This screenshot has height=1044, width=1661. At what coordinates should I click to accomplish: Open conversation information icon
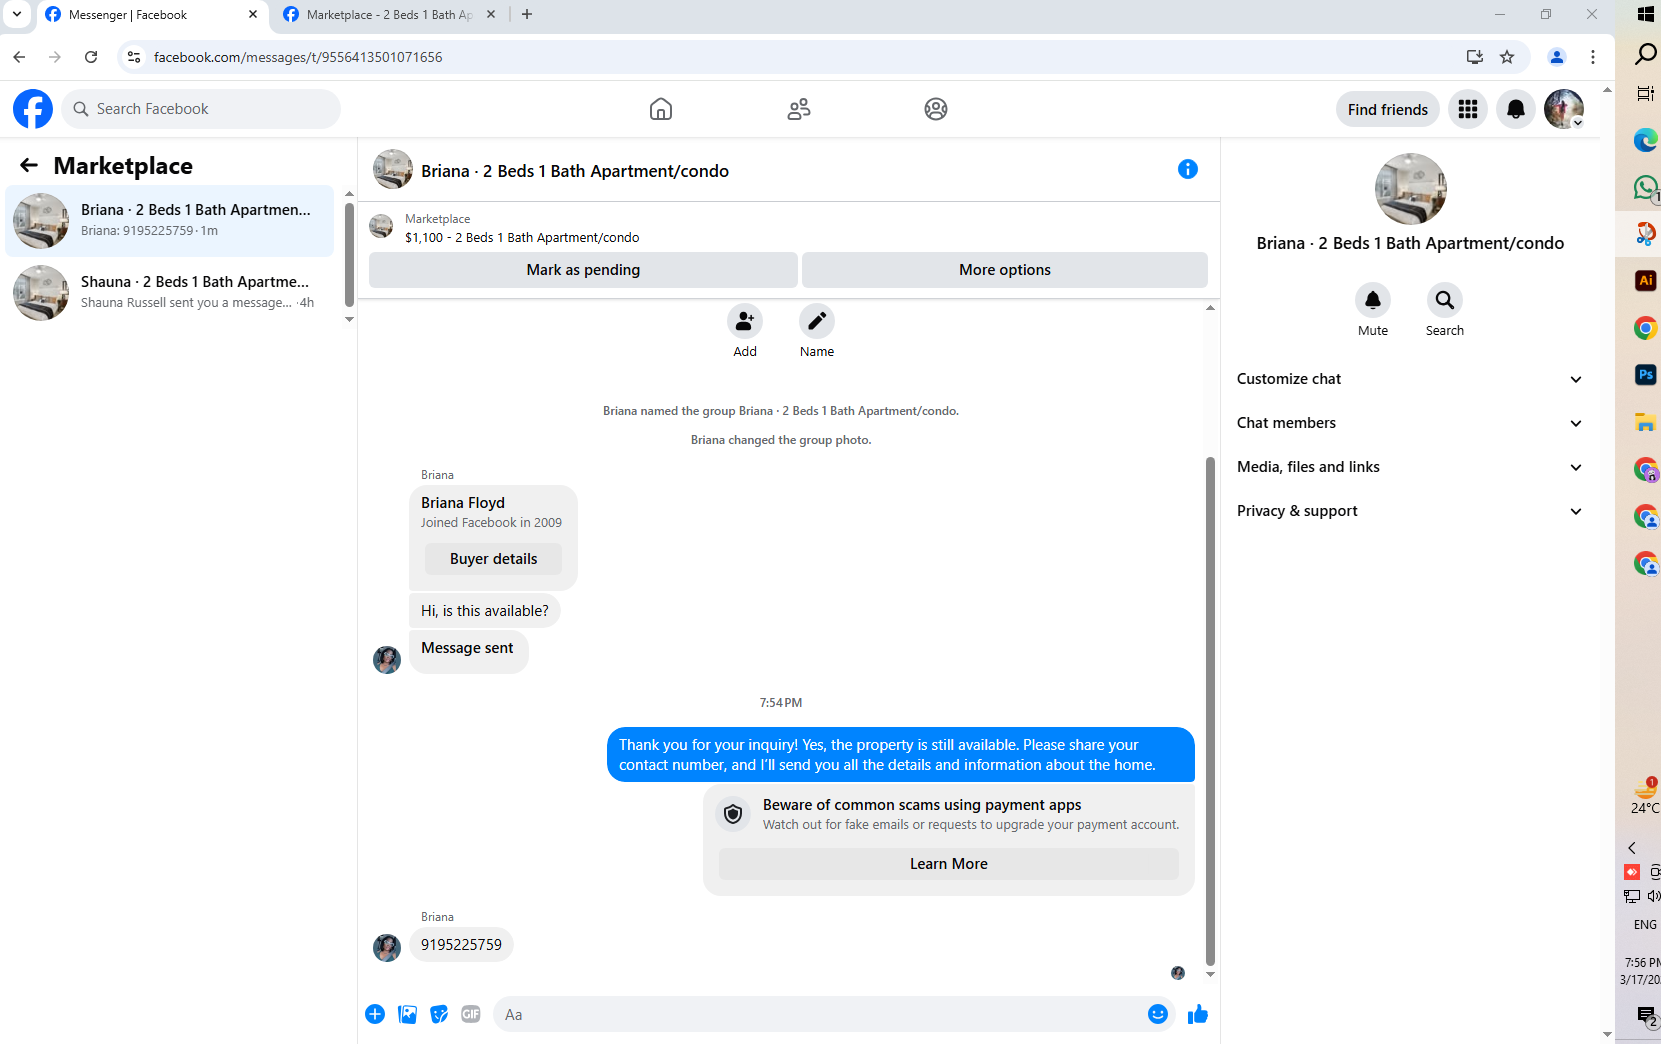pos(1188,169)
